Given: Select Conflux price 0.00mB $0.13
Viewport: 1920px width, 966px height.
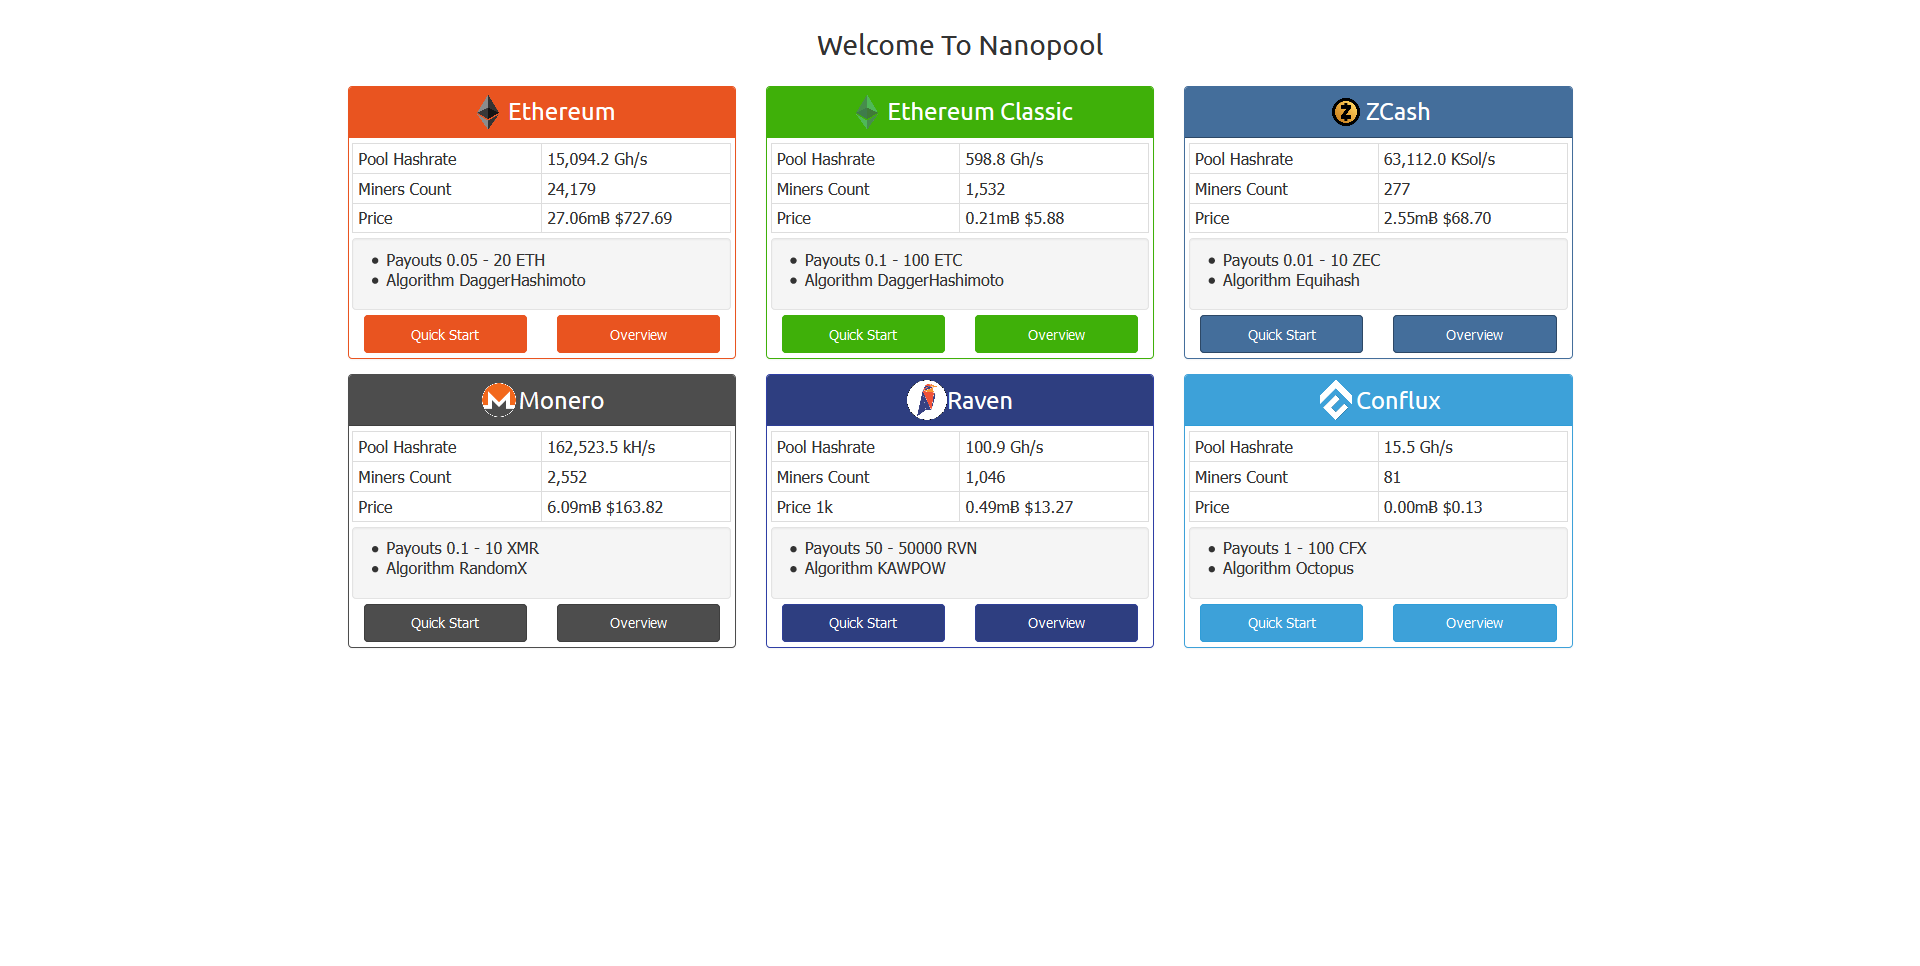Looking at the screenshot, I should (1433, 507).
